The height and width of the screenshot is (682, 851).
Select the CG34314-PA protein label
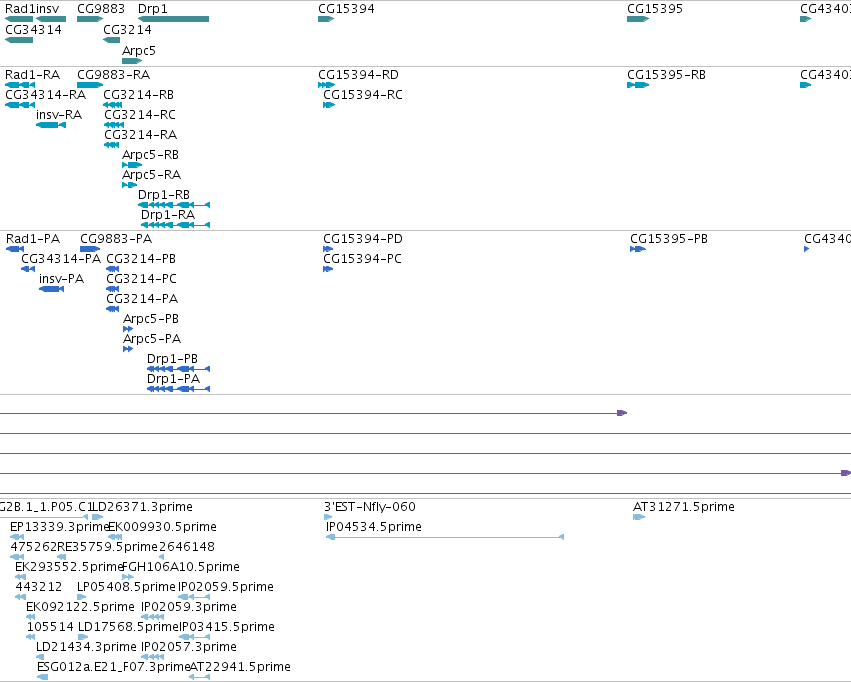point(61,259)
